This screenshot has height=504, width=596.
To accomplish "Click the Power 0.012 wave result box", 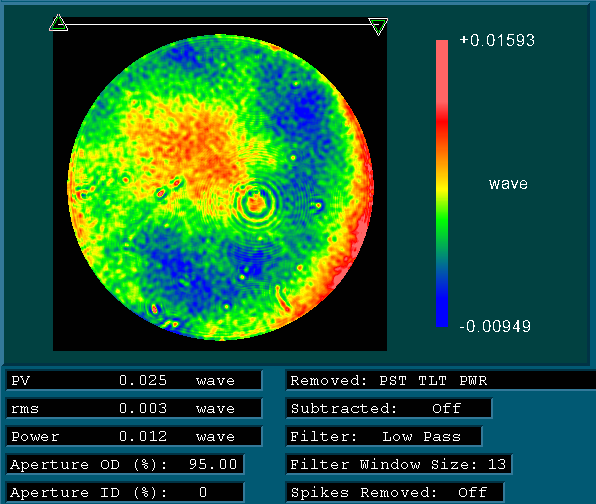I will click(134, 436).
